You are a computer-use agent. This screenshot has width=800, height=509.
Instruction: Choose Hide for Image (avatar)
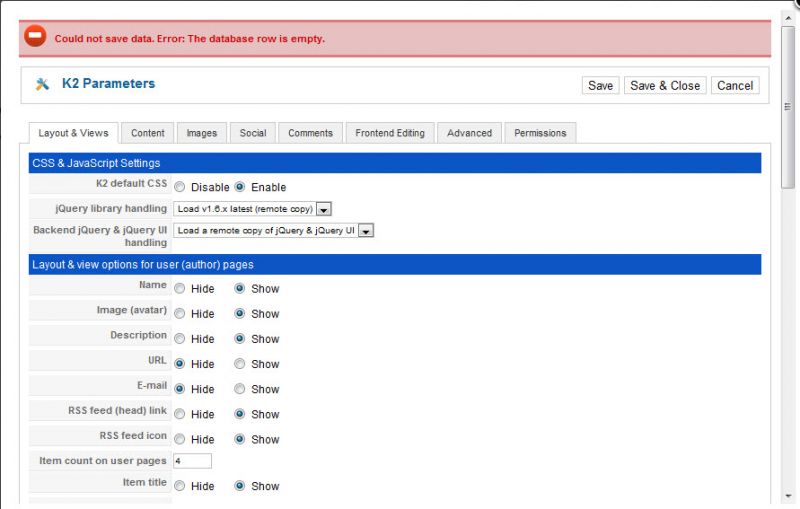coord(180,314)
